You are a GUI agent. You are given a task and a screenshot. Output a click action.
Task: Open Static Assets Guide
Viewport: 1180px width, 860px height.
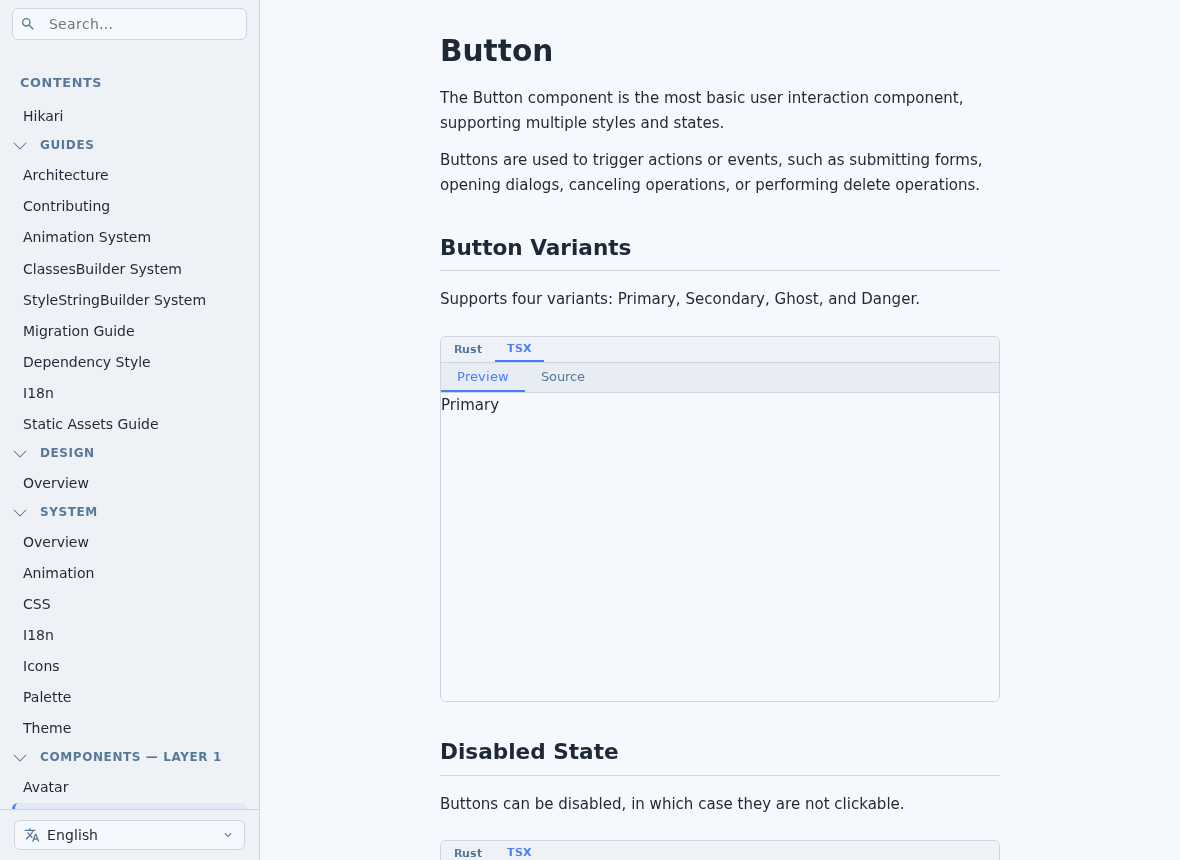click(90, 424)
